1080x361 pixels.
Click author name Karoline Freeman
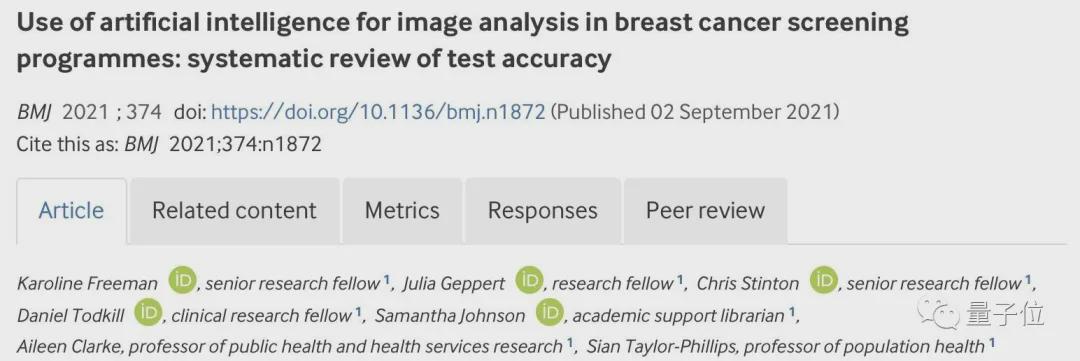tap(87, 283)
